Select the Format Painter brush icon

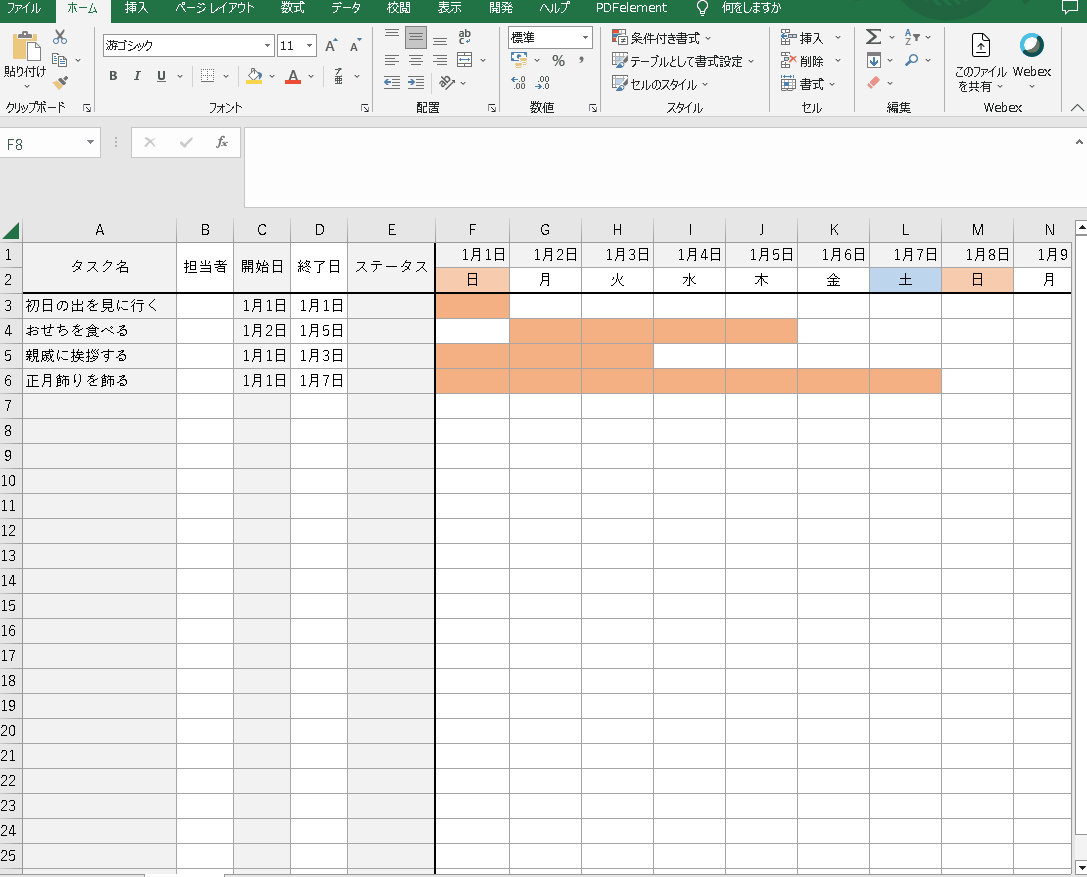60,83
